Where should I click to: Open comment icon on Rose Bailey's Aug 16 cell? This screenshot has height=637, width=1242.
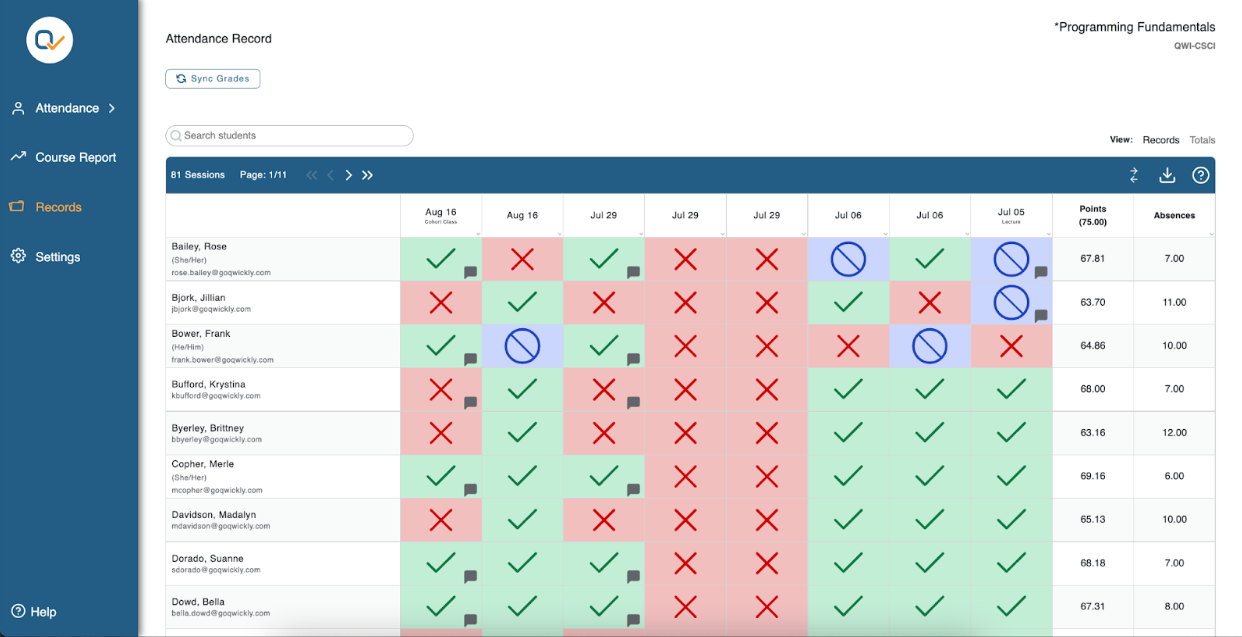470,272
